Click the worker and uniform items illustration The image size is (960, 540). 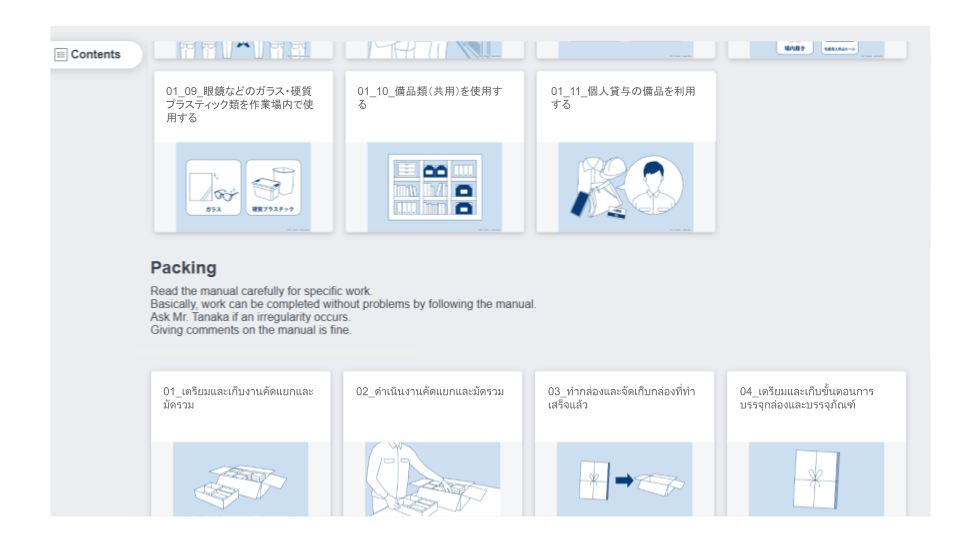(x=625, y=186)
